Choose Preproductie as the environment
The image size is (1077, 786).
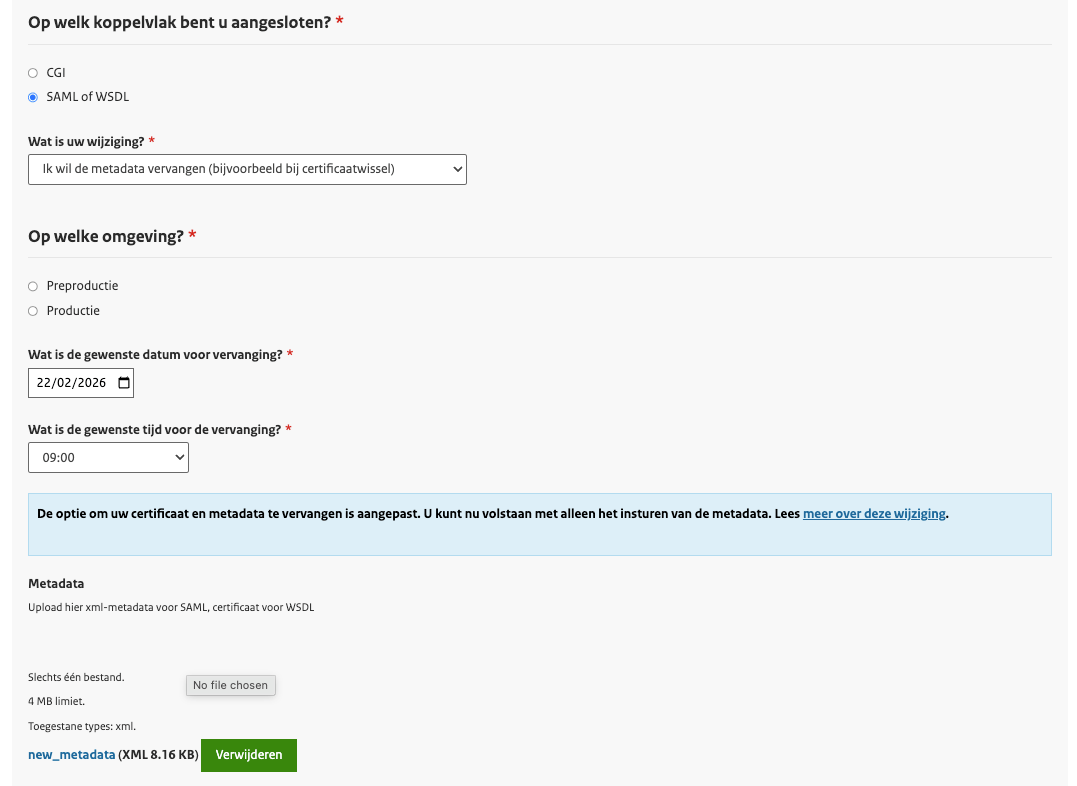32,285
